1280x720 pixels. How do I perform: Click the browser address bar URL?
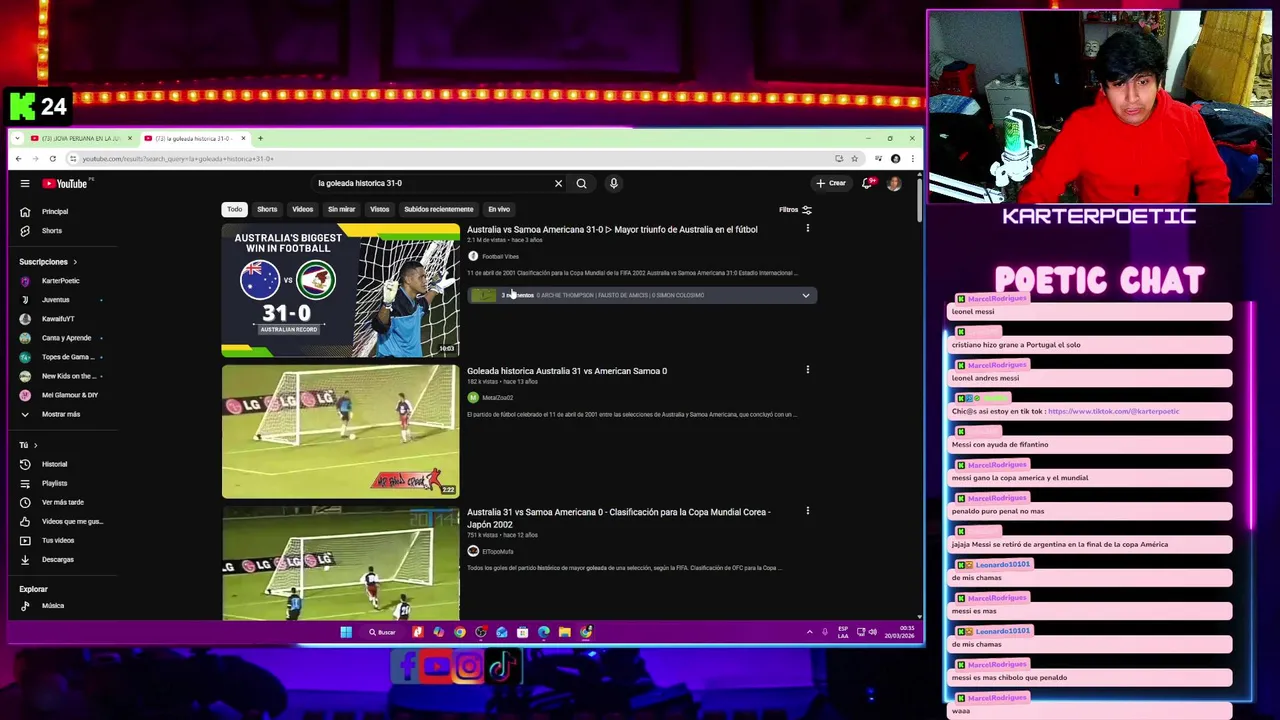click(x=177, y=158)
